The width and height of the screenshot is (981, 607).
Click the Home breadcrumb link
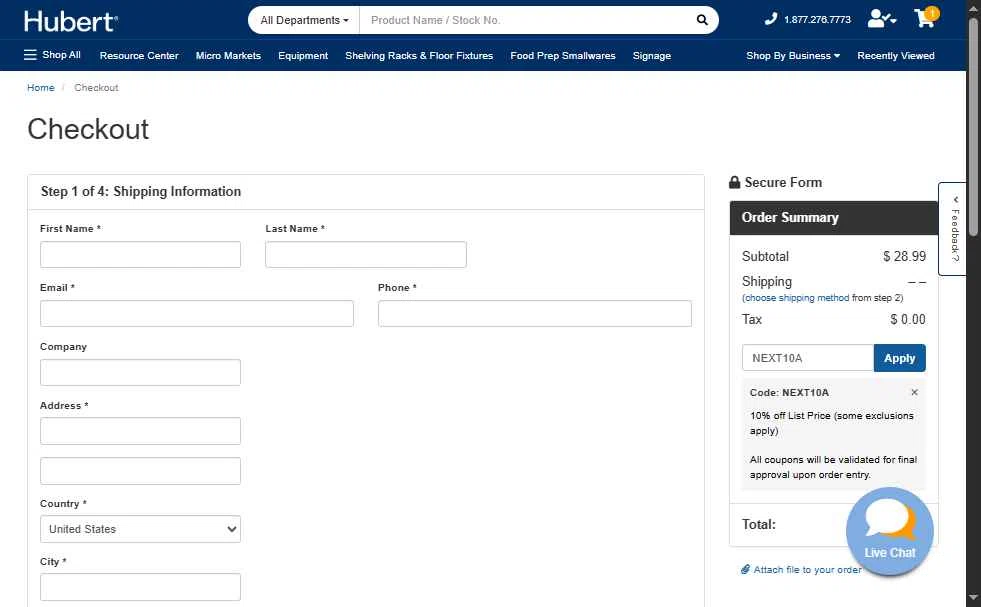(41, 88)
